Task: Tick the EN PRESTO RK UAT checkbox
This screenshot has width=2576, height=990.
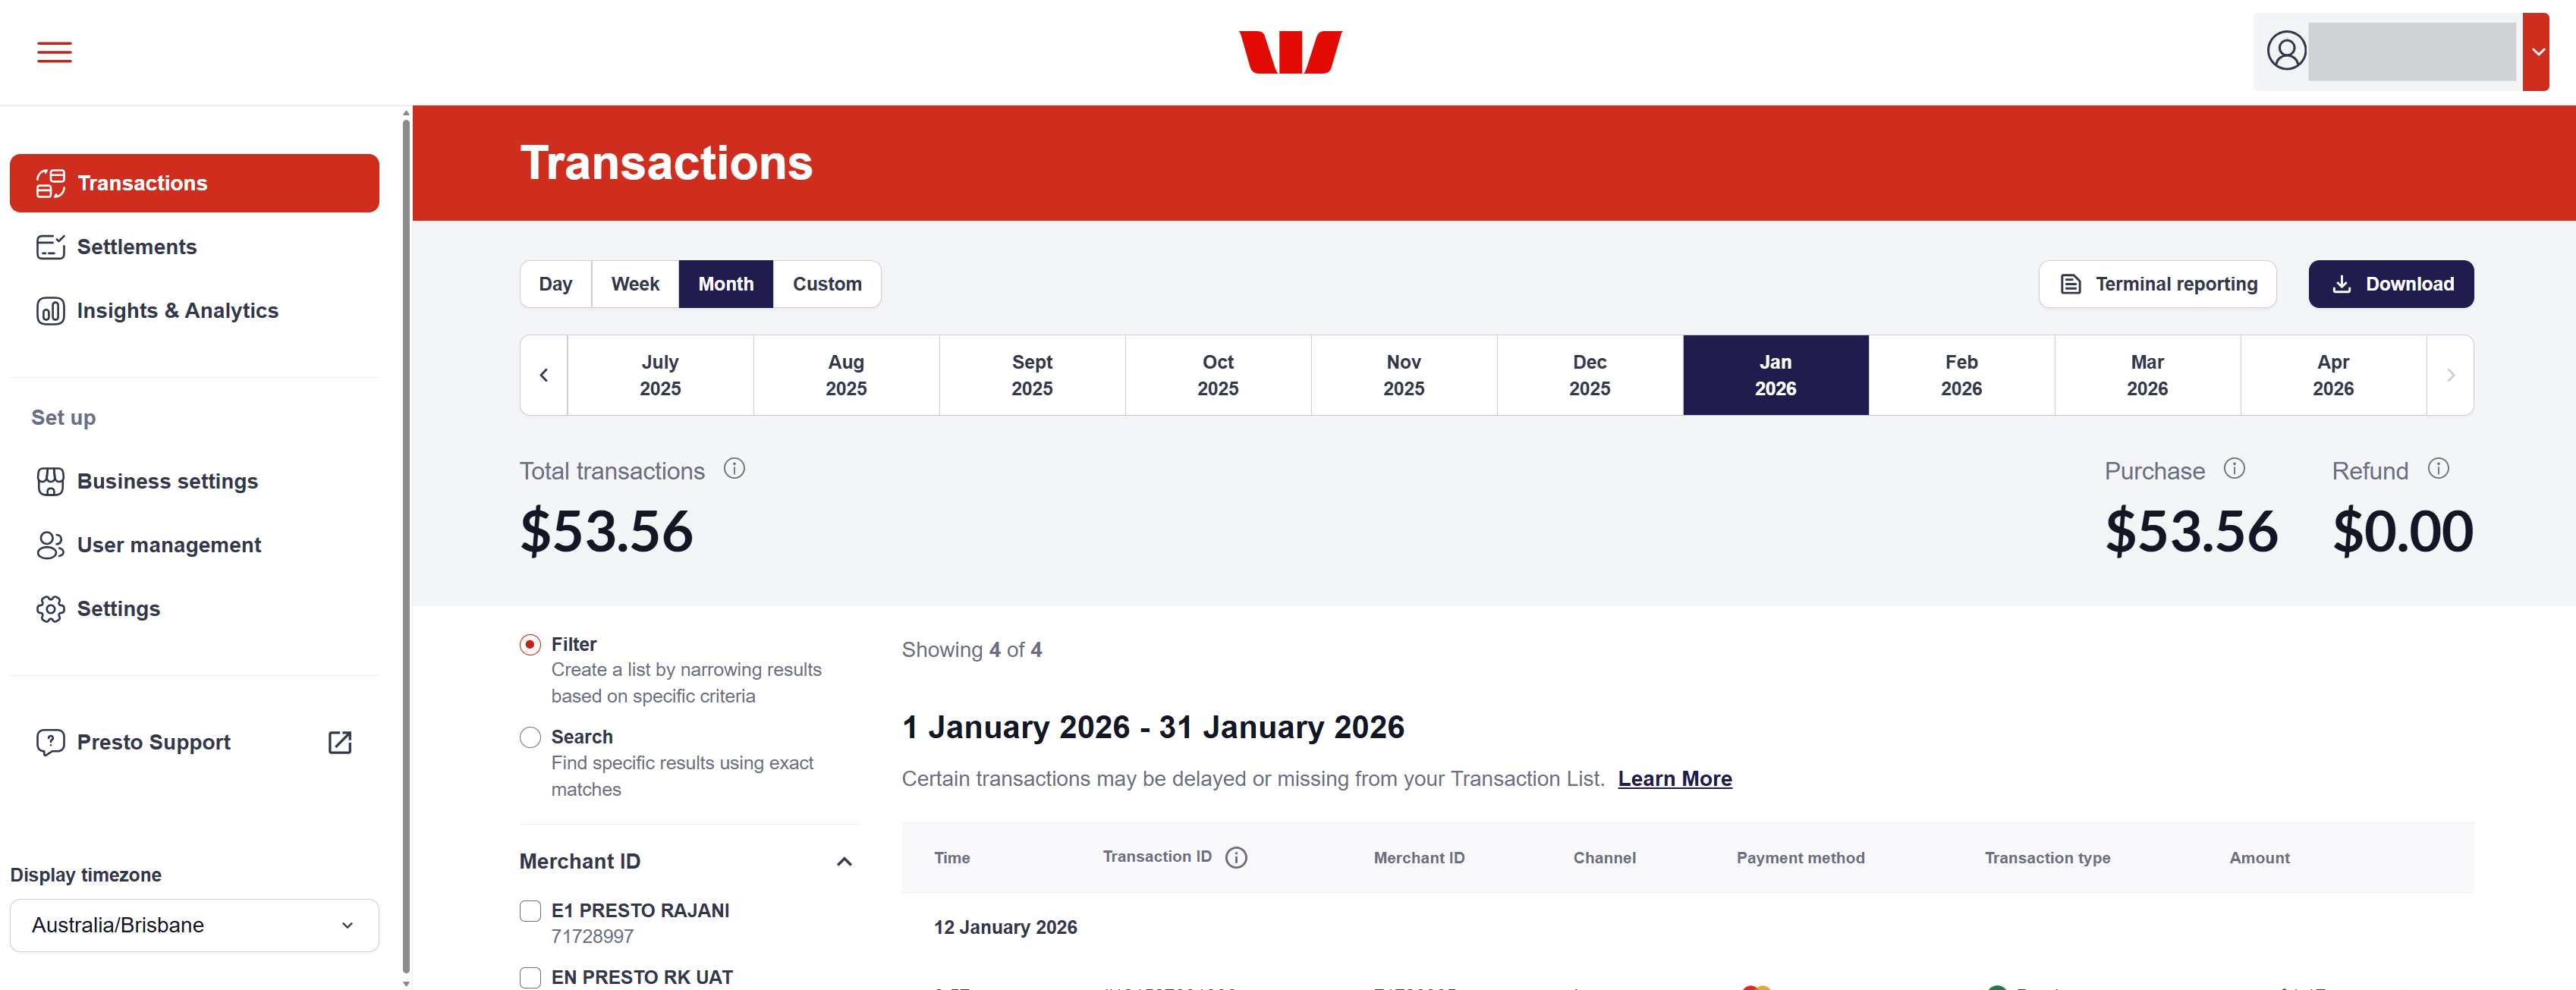Action: coord(530,977)
